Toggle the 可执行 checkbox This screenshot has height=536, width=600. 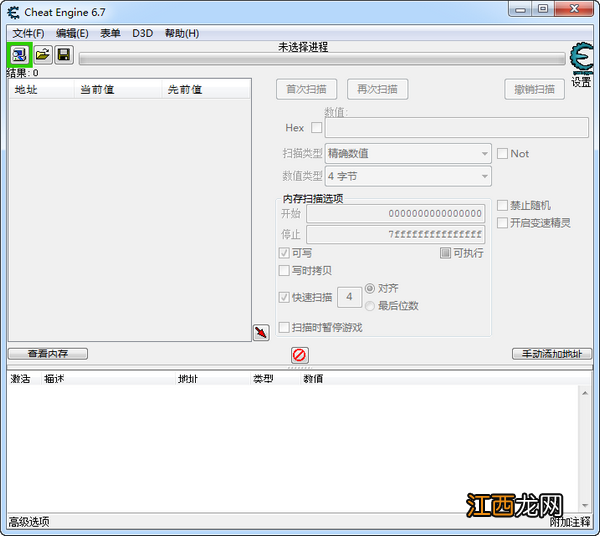coord(445,253)
